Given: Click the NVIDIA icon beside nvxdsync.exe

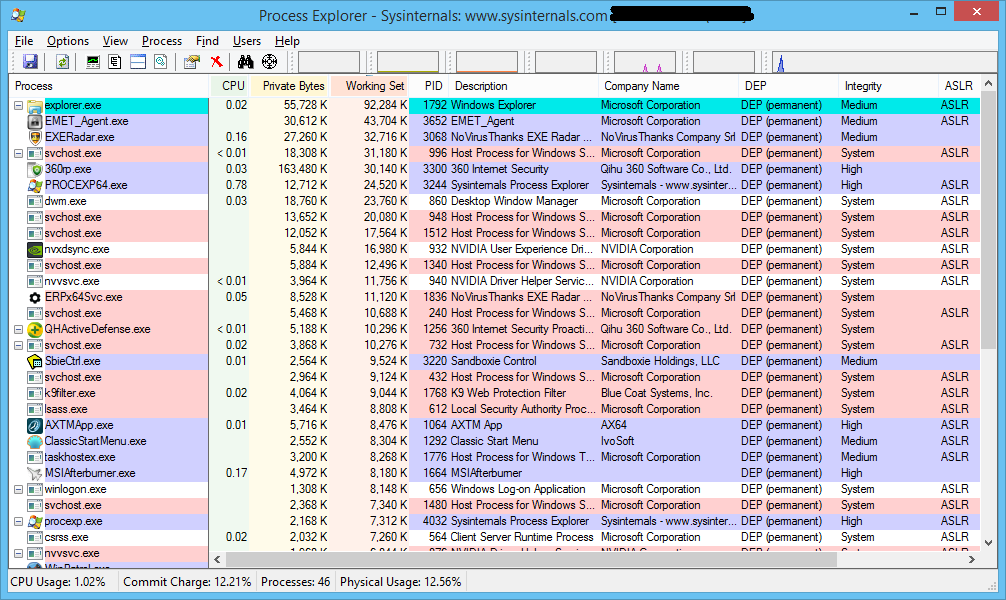Looking at the screenshot, I should (x=35, y=249).
